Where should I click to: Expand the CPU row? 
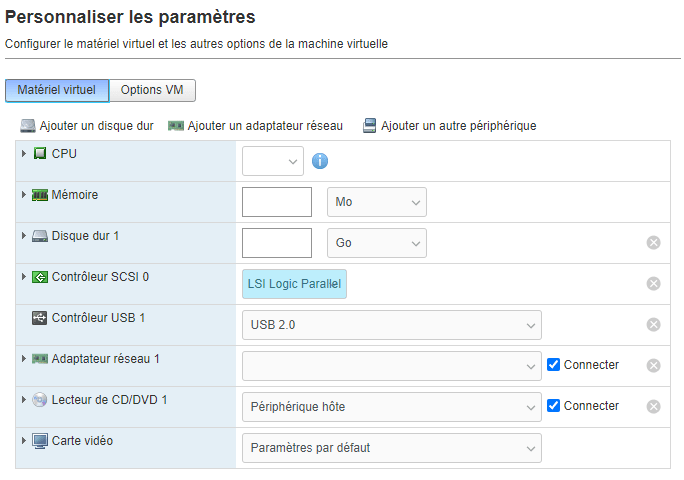[24, 154]
